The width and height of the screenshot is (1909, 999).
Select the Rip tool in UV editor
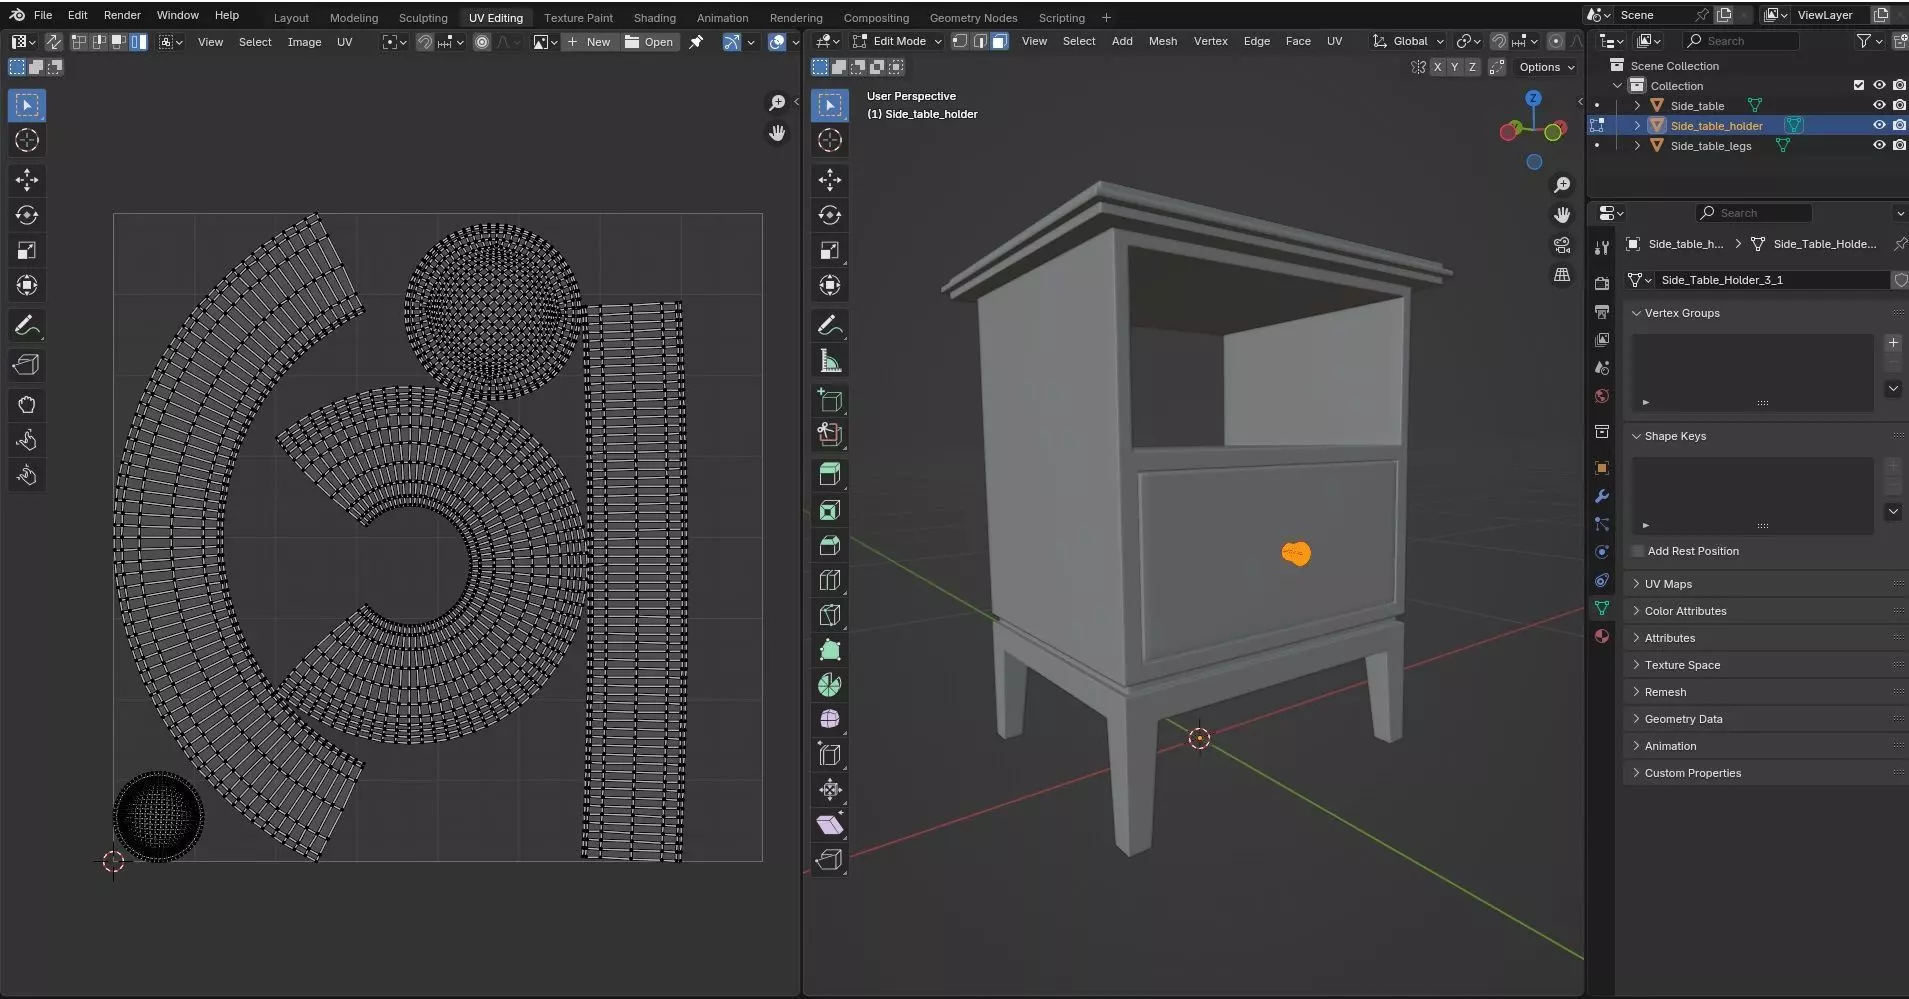click(27, 365)
